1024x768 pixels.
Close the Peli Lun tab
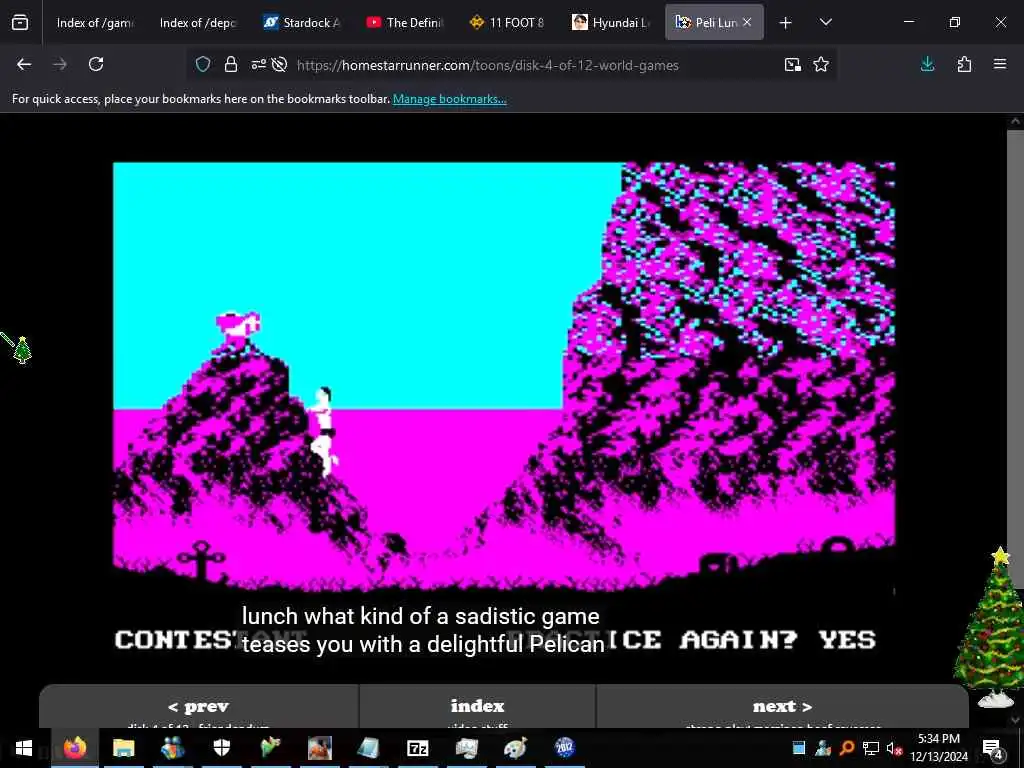pyautogui.click(x=747, y=22)
